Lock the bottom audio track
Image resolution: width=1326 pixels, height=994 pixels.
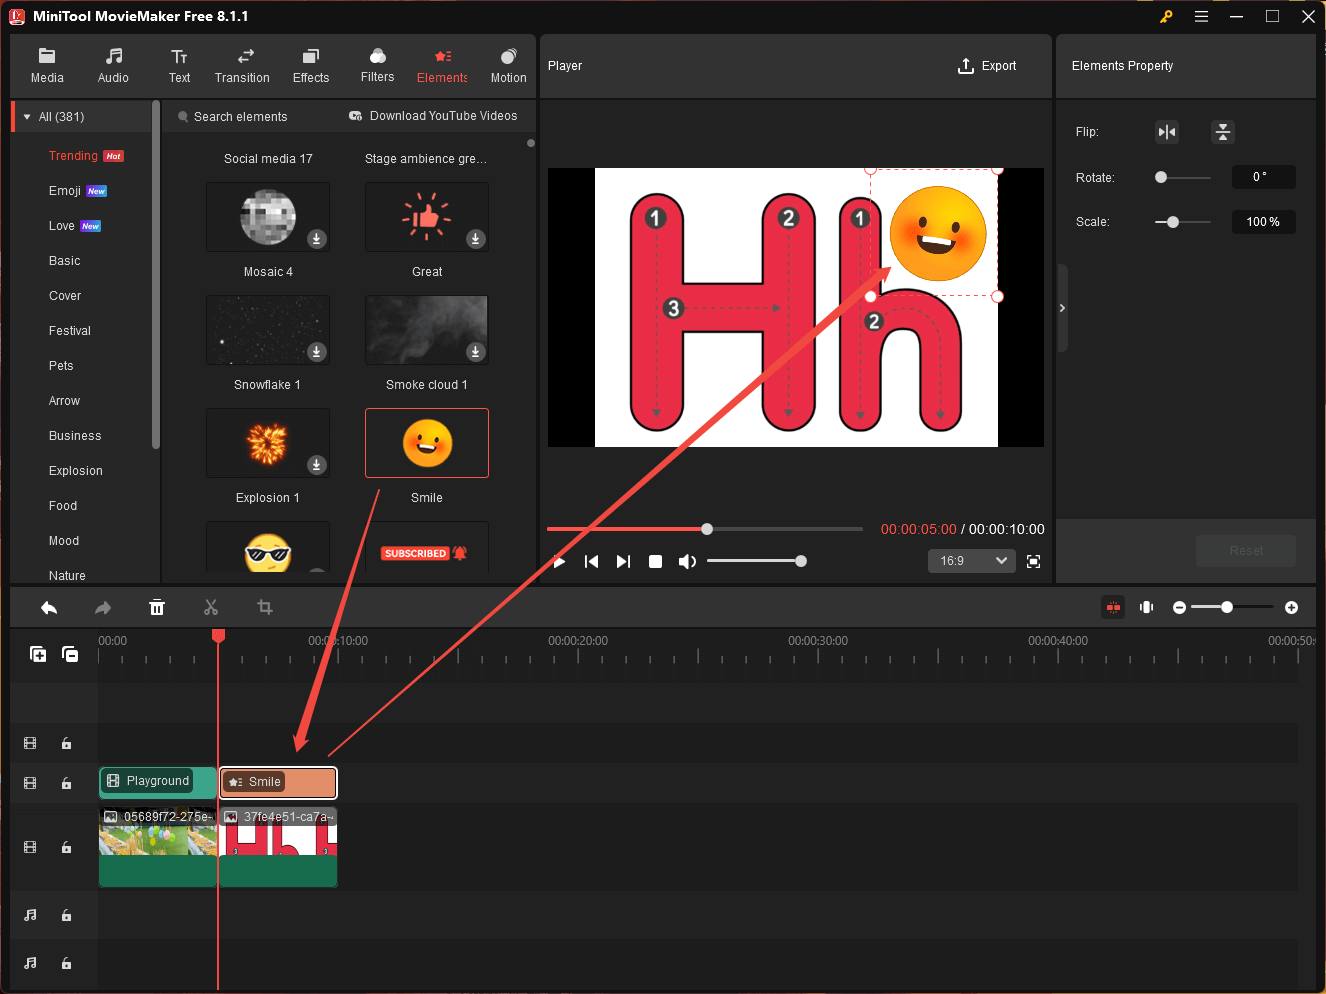click(66, 963)
